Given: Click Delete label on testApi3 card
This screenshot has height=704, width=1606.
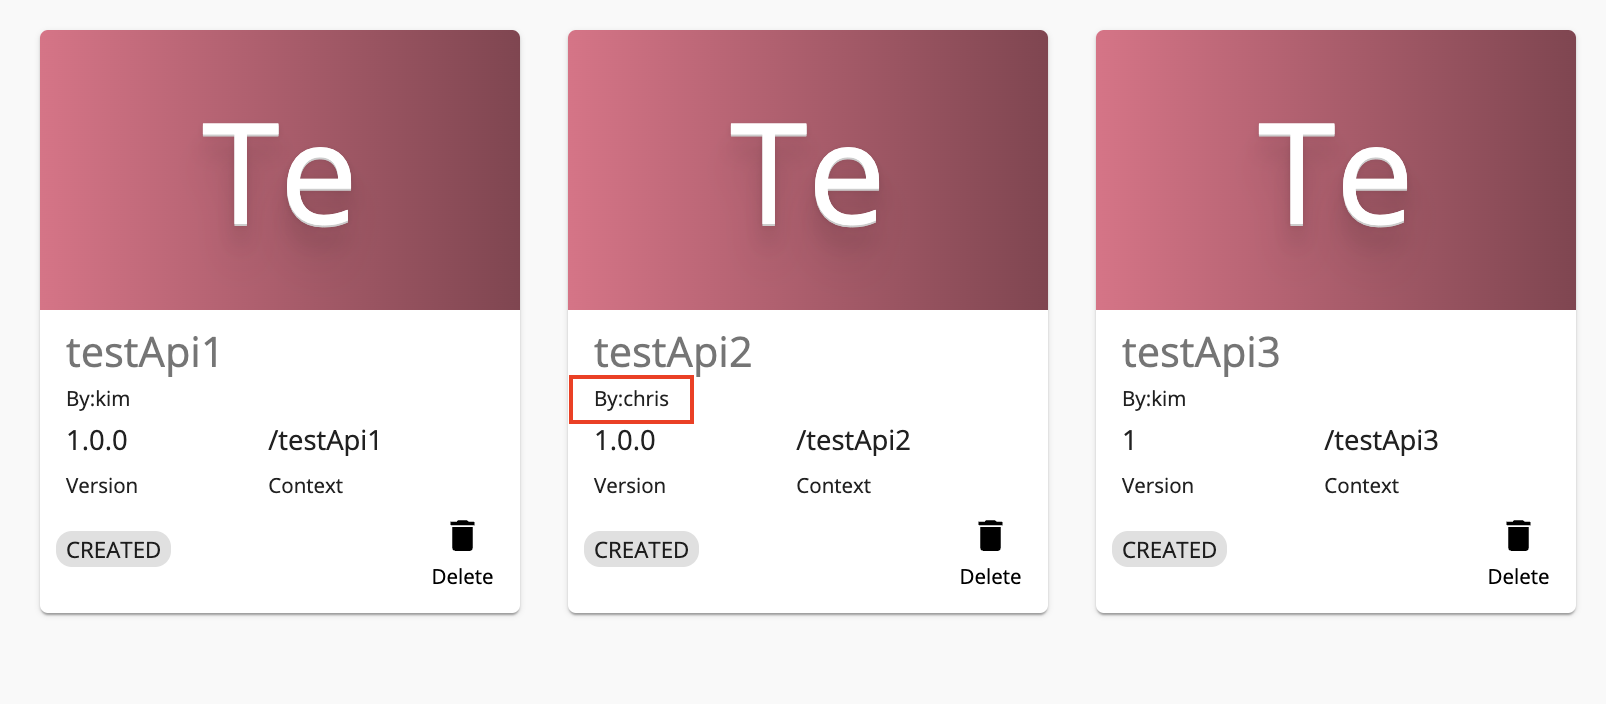Looking at the screenshot, I should [1518, 577].
